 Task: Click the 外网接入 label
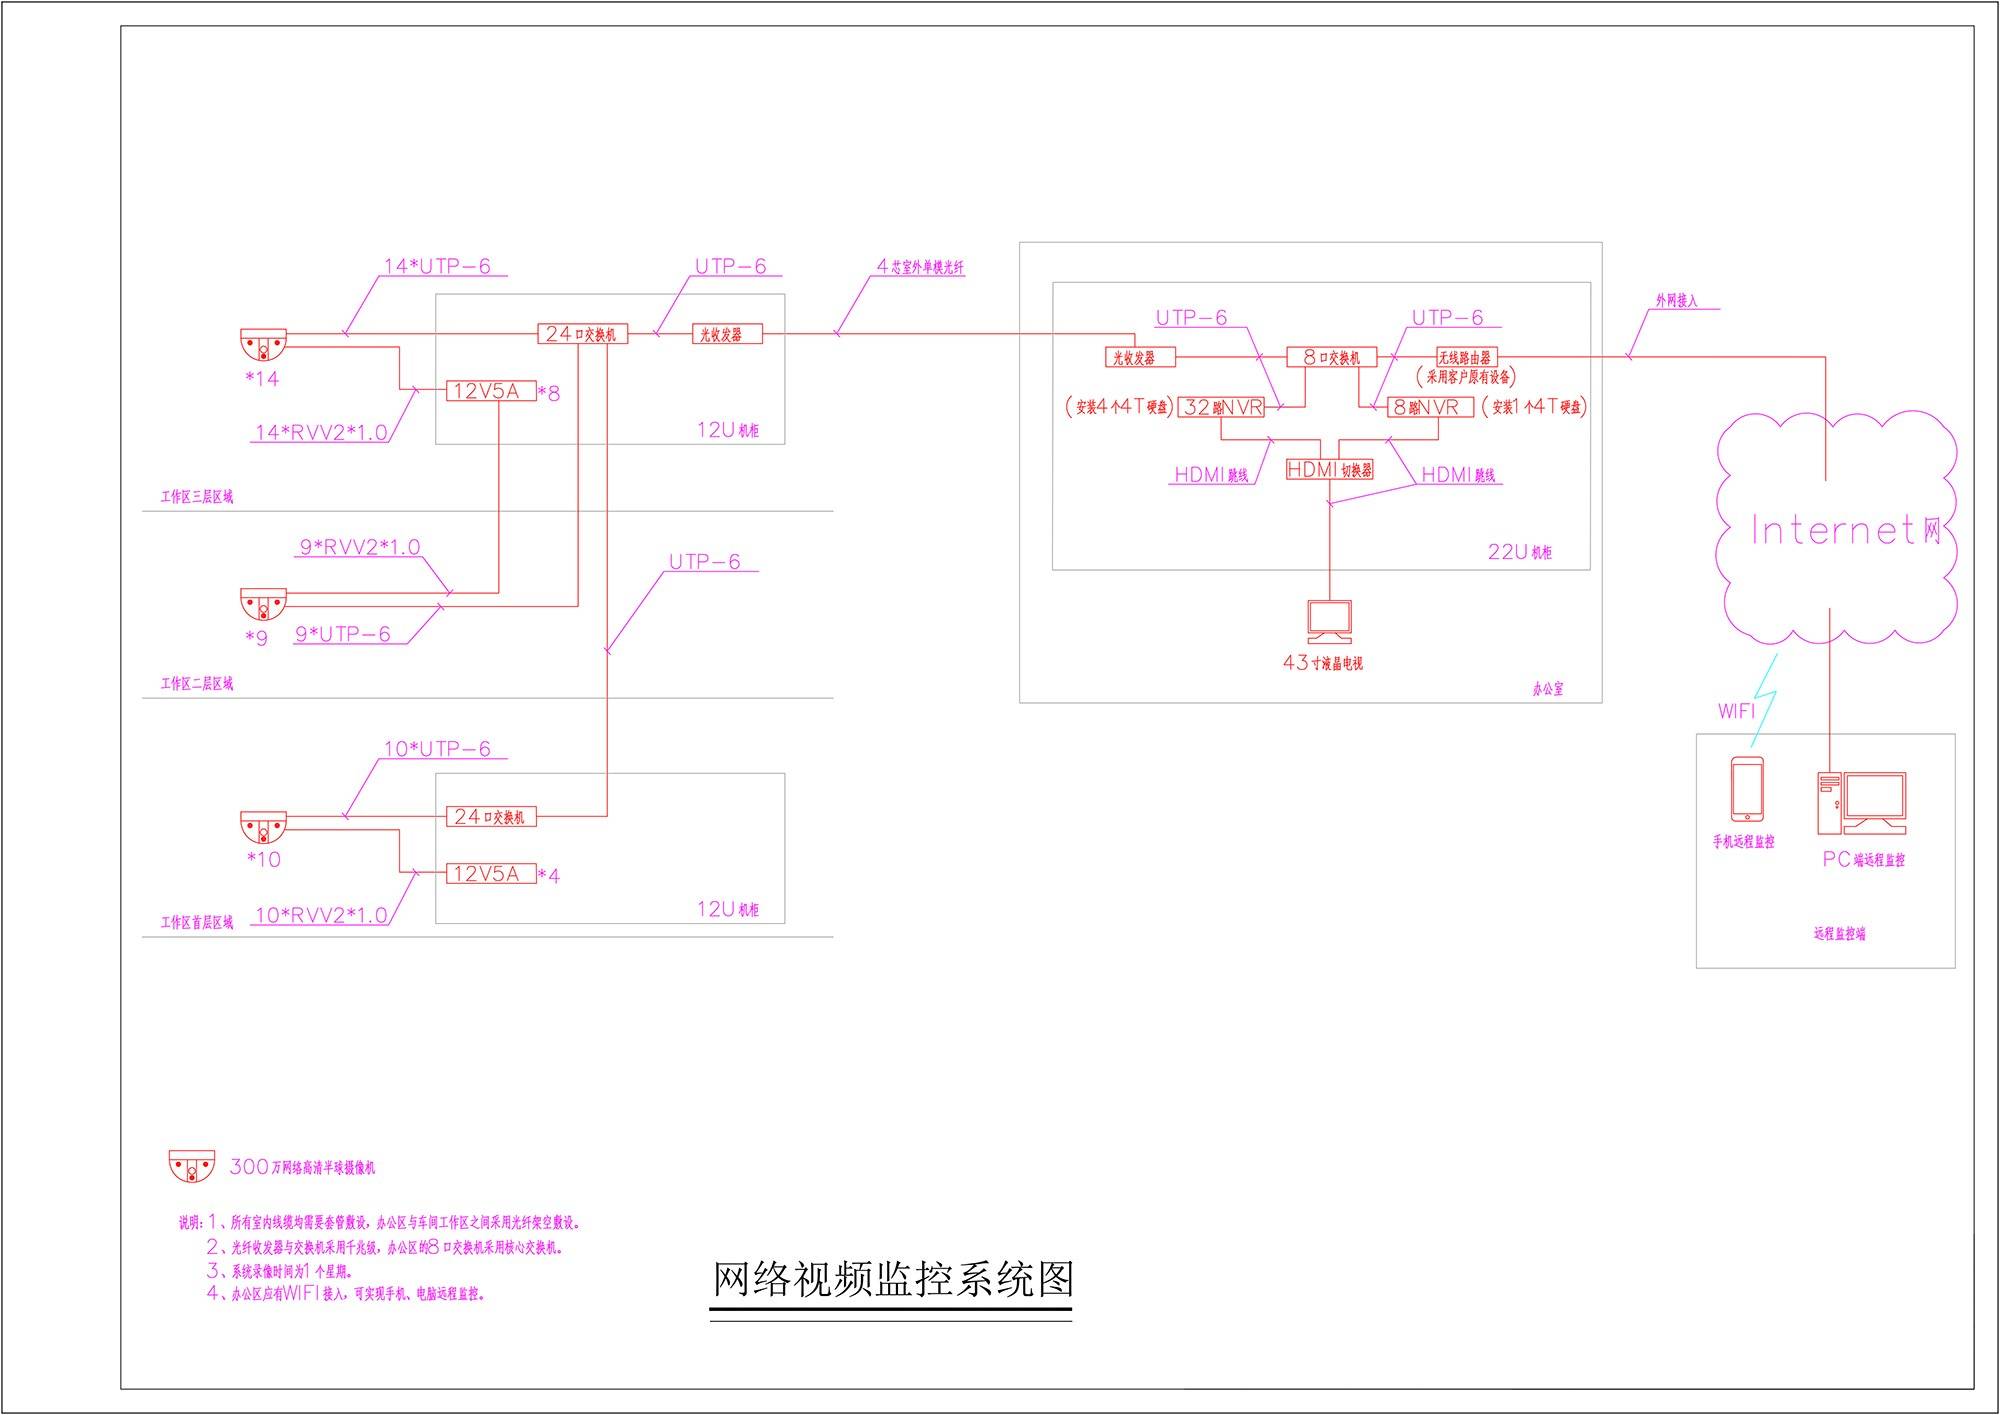tap(1676, 300)
